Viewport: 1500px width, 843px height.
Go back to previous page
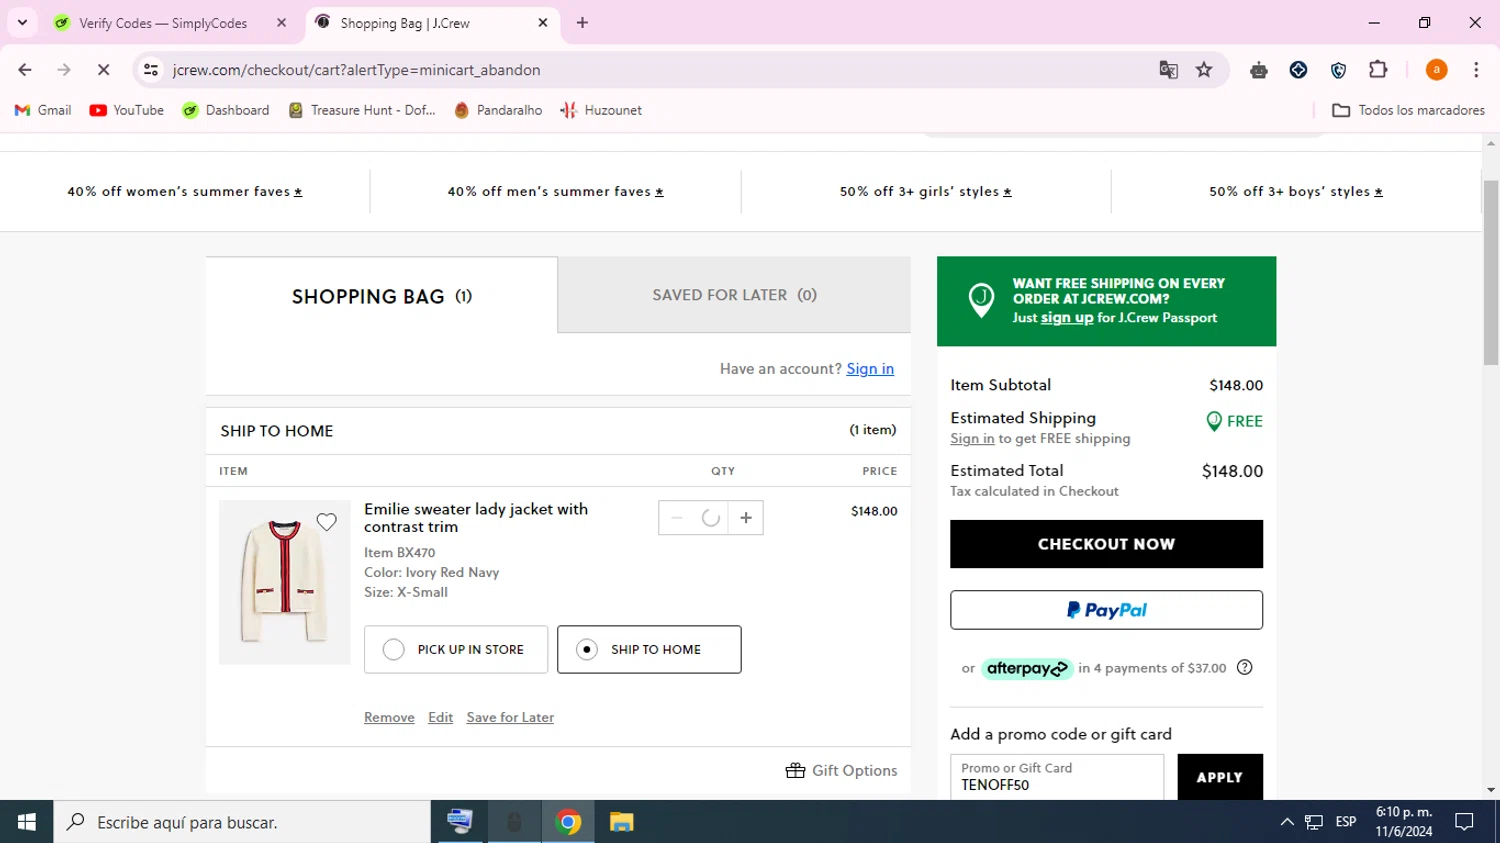click(25, 70)
